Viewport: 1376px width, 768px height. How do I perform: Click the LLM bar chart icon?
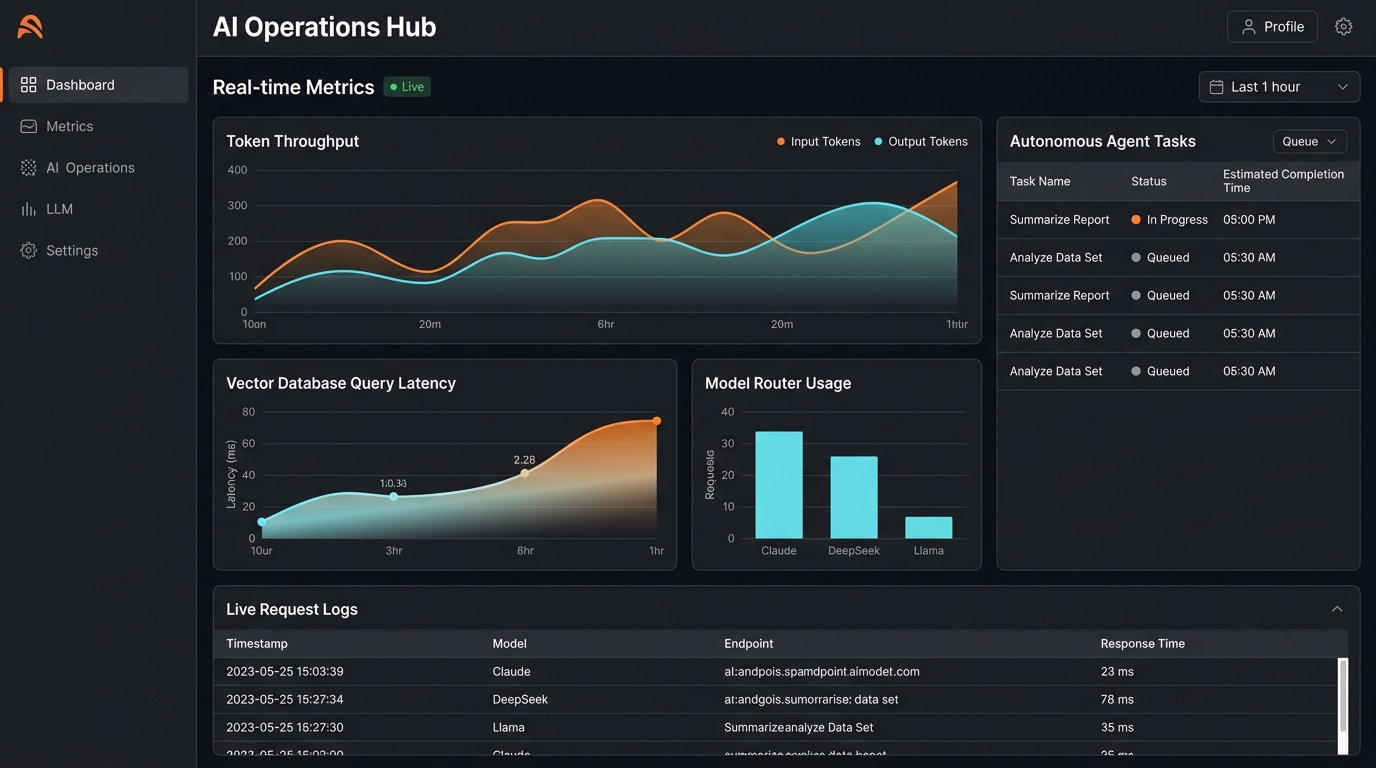click(28, 209)
